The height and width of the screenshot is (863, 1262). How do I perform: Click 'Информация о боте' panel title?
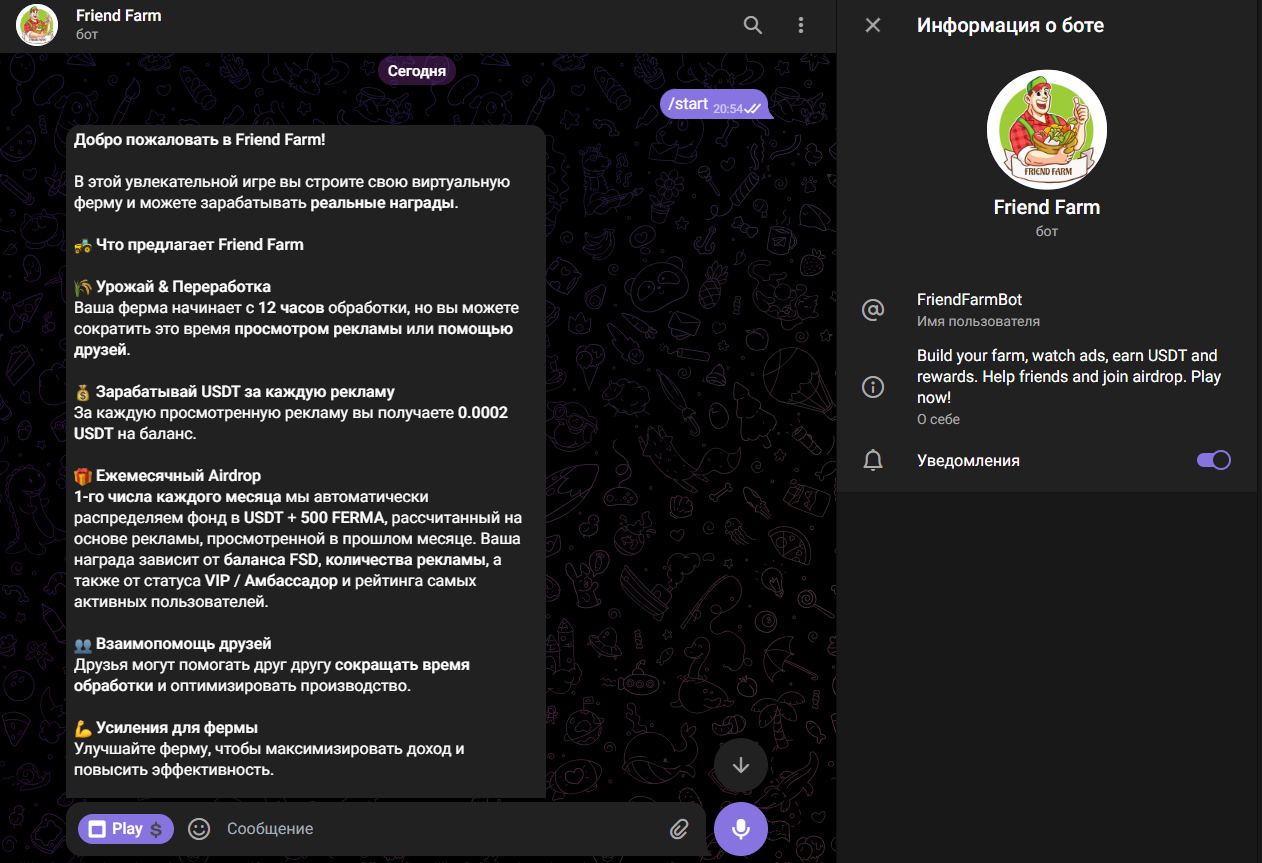tap(1010, 26)
